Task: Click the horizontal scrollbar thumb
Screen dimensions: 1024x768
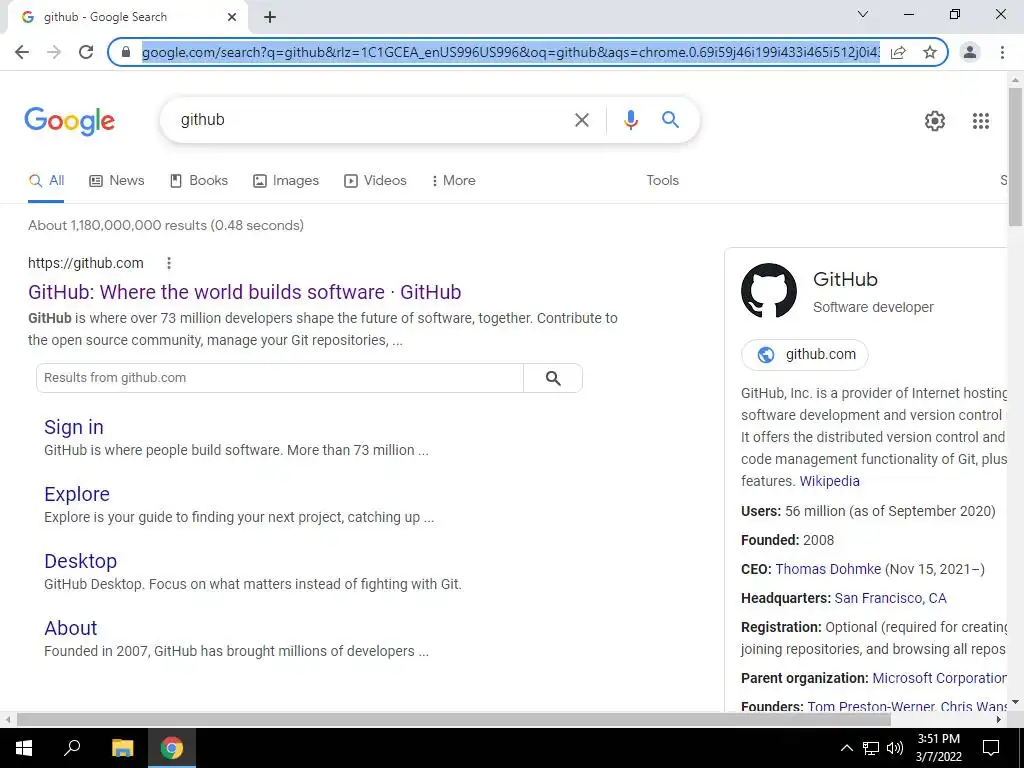Action: point(453,720)
